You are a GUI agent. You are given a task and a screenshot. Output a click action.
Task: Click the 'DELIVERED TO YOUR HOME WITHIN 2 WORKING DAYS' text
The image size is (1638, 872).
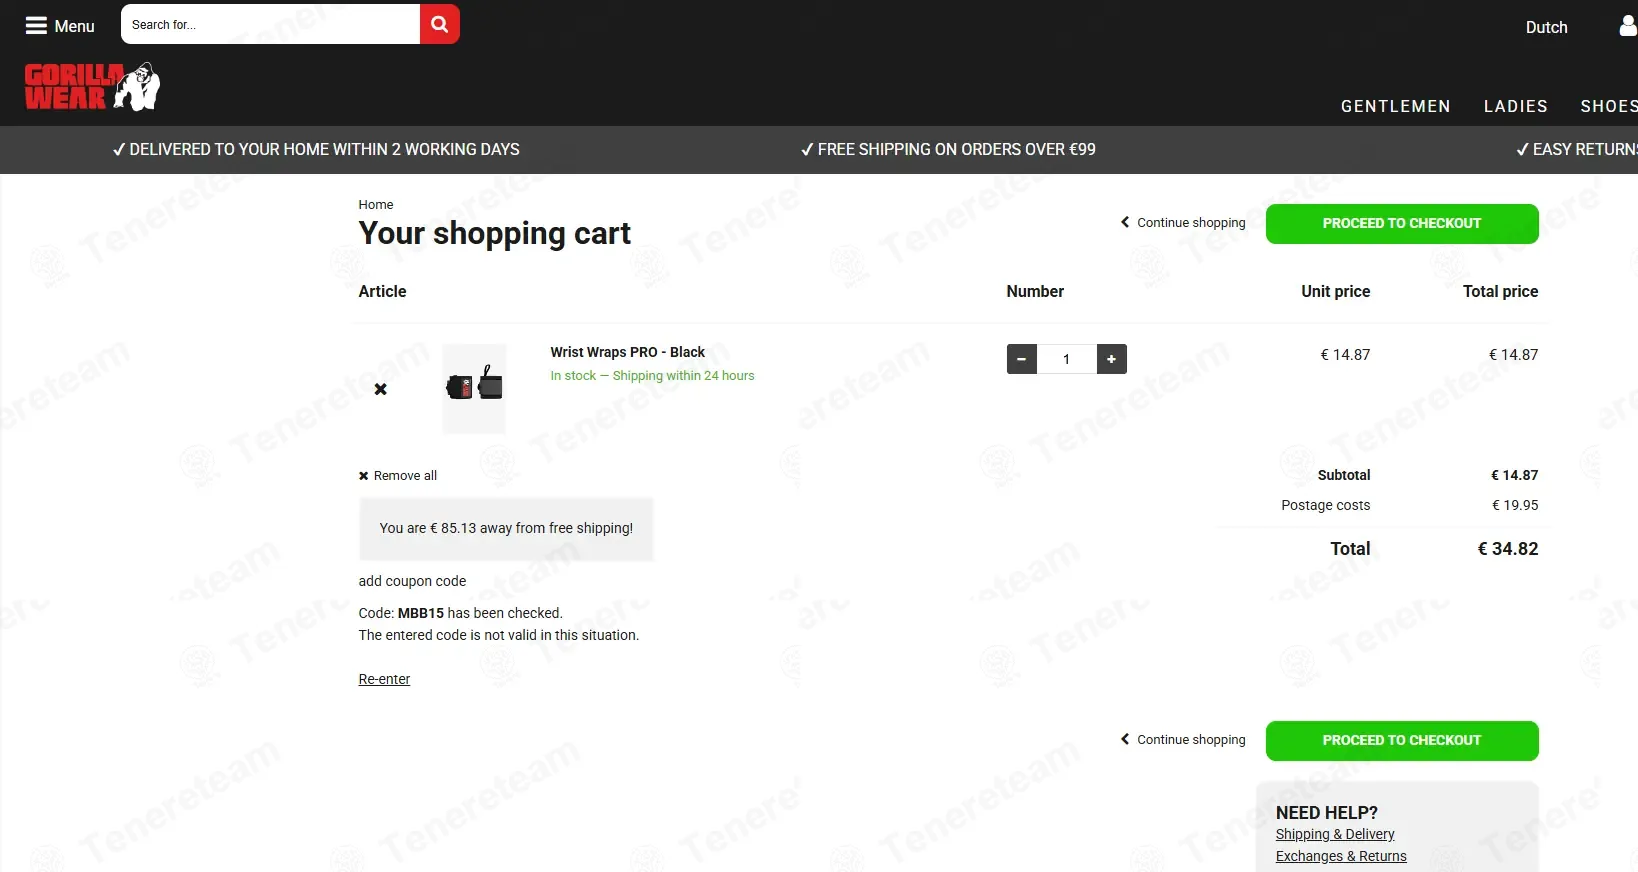(x=316, y=149)
